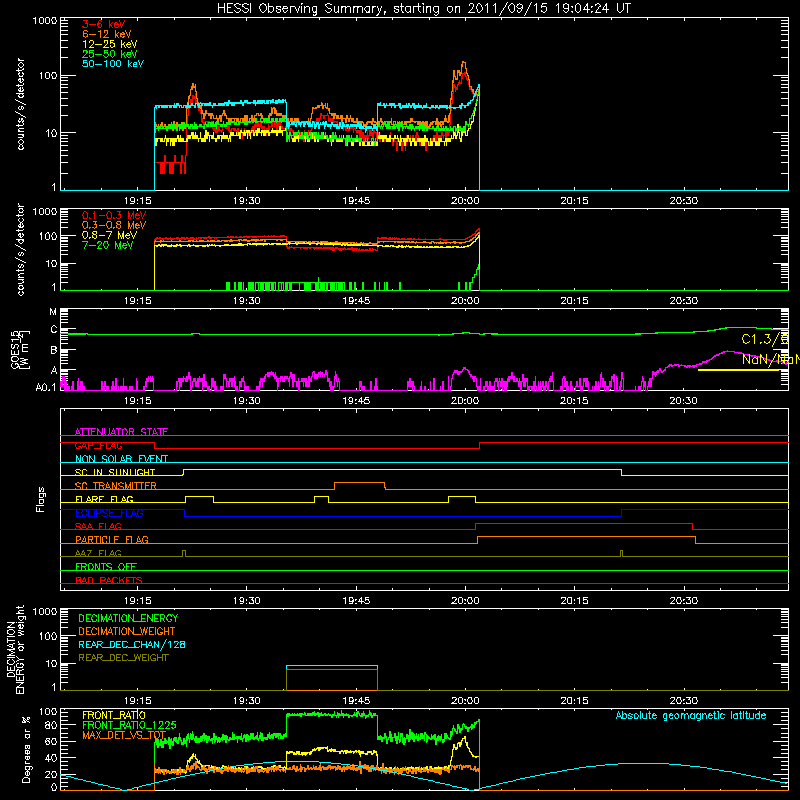Viewport: 800px width, 800px height.
Task: Click the HESSI Observing Summary title text
Action: (423, 9)
